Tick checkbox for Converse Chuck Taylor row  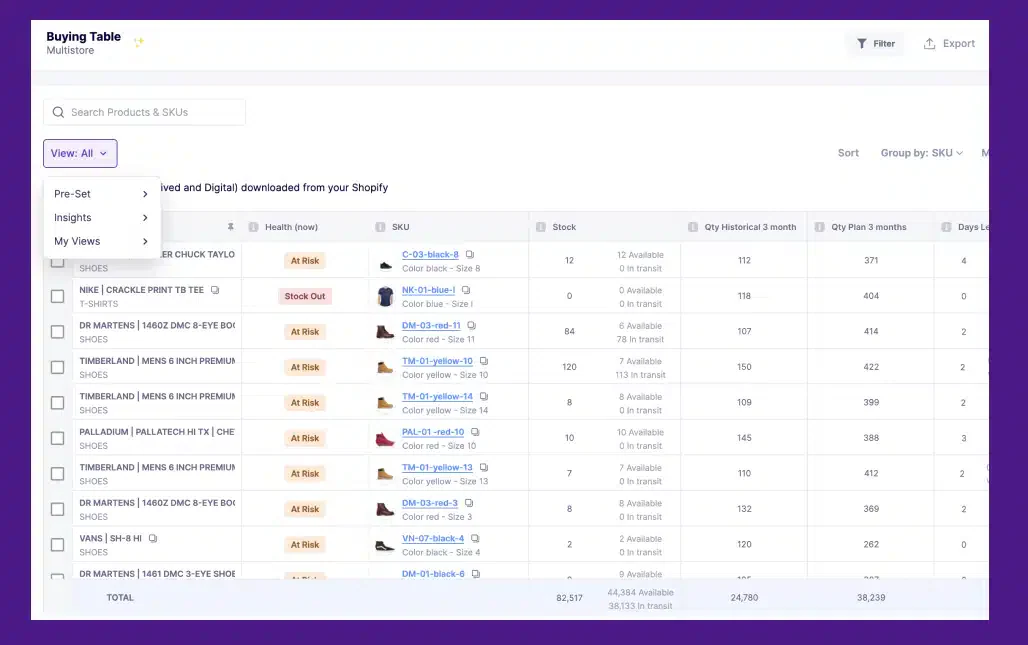coord(58,263)
